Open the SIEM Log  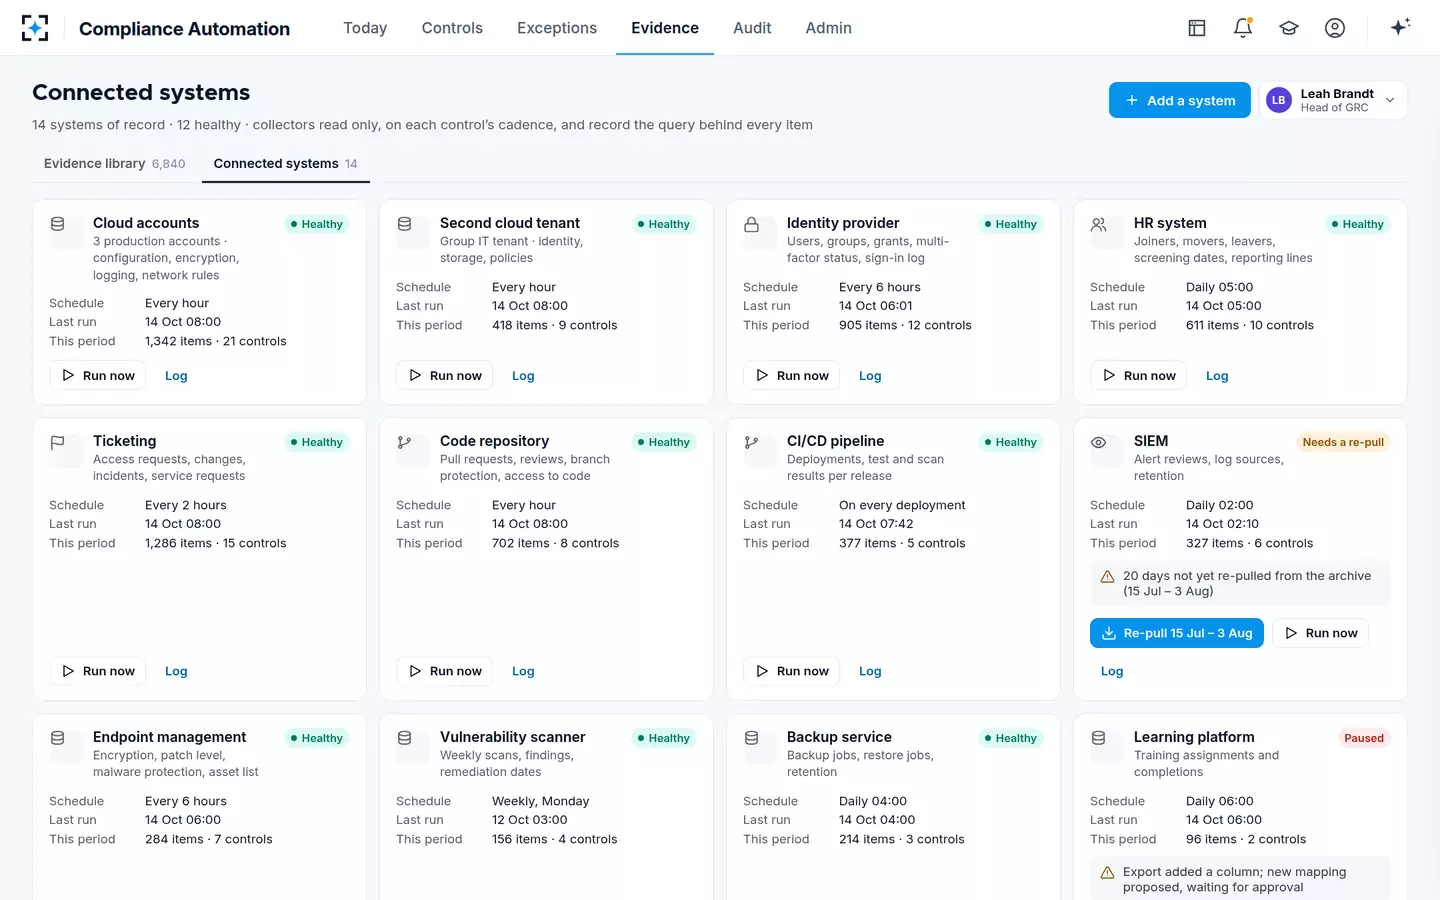tap(1112, 671)
